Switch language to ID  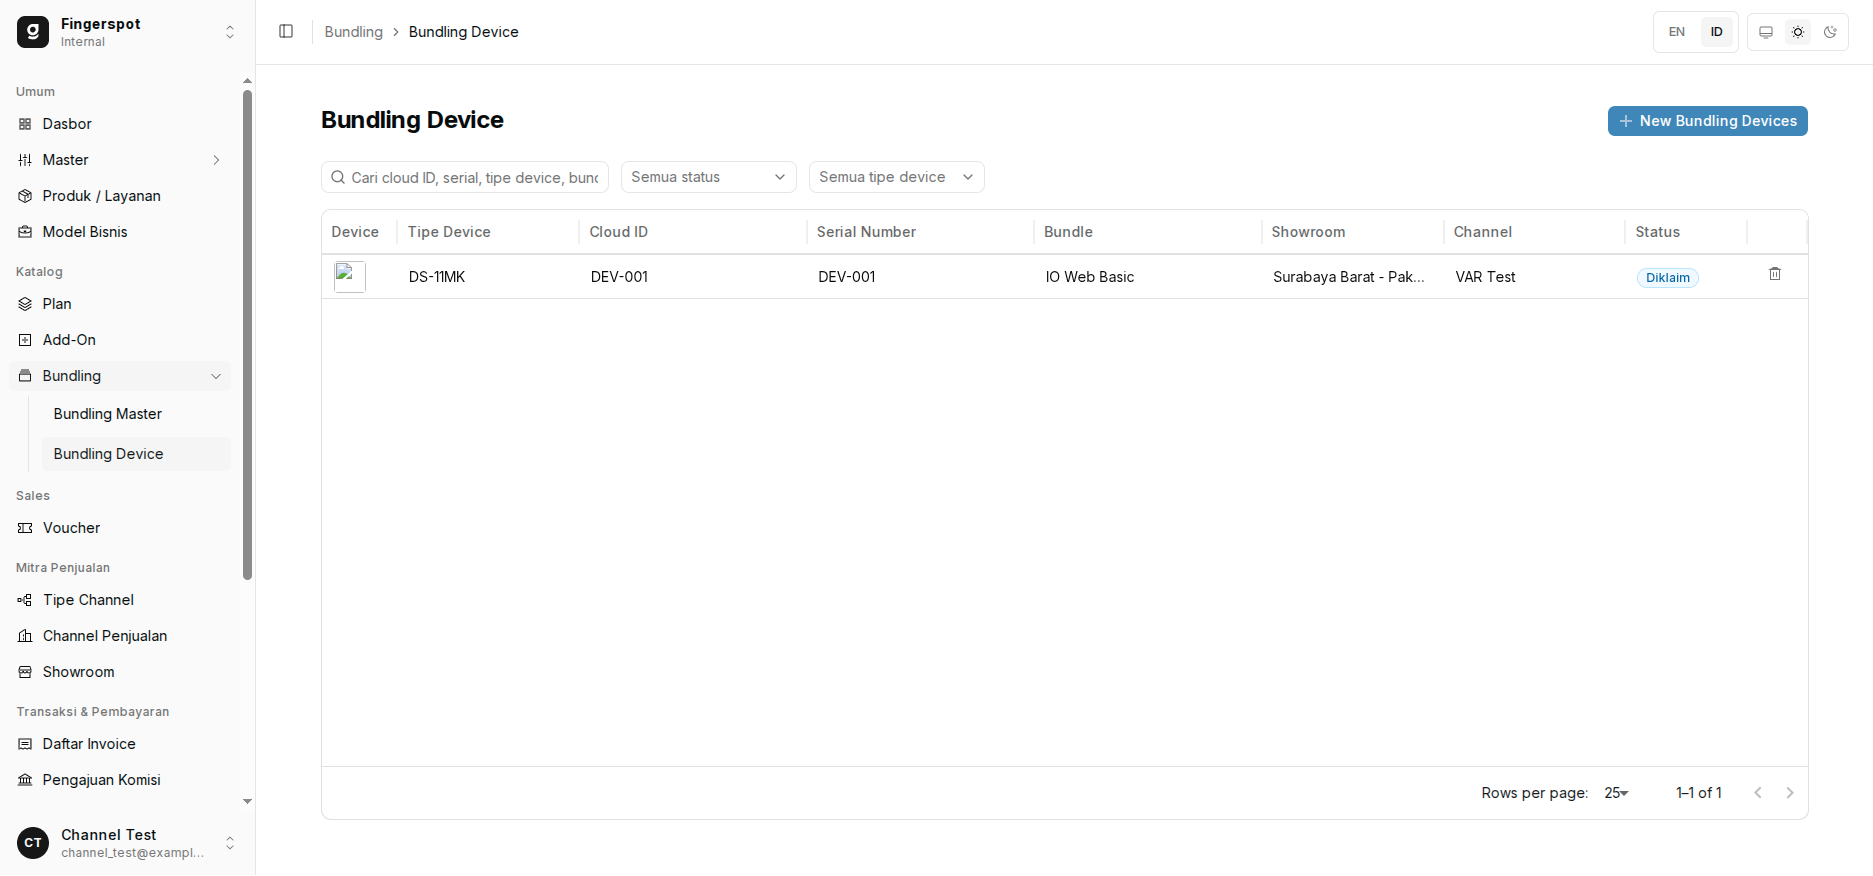[1717, 32]
